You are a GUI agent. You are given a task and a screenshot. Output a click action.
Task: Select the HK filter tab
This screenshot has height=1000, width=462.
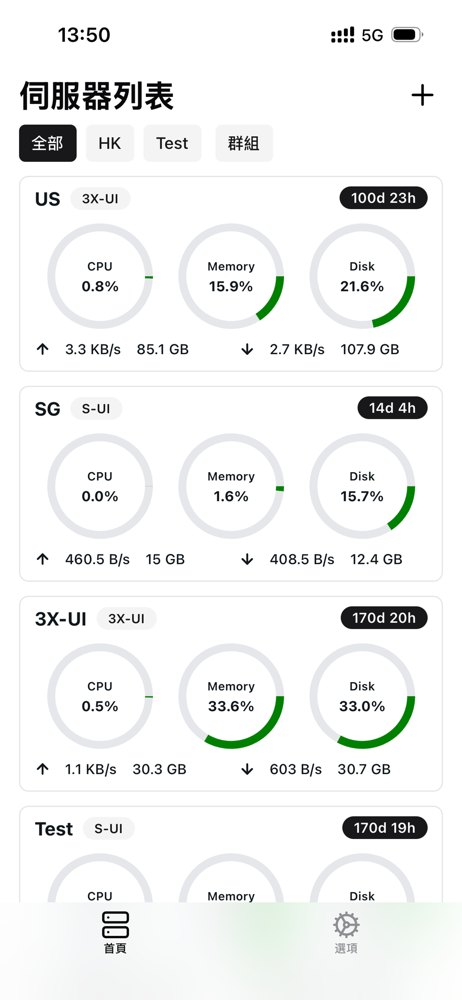pos(110,143)
